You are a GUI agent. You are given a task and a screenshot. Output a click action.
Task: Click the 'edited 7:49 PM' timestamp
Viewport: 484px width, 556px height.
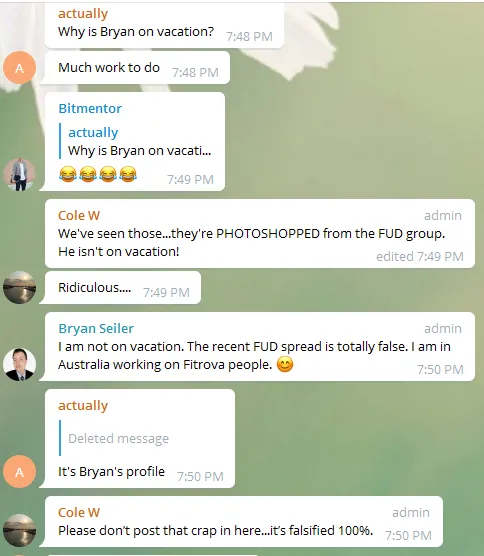tap(420, 256)
